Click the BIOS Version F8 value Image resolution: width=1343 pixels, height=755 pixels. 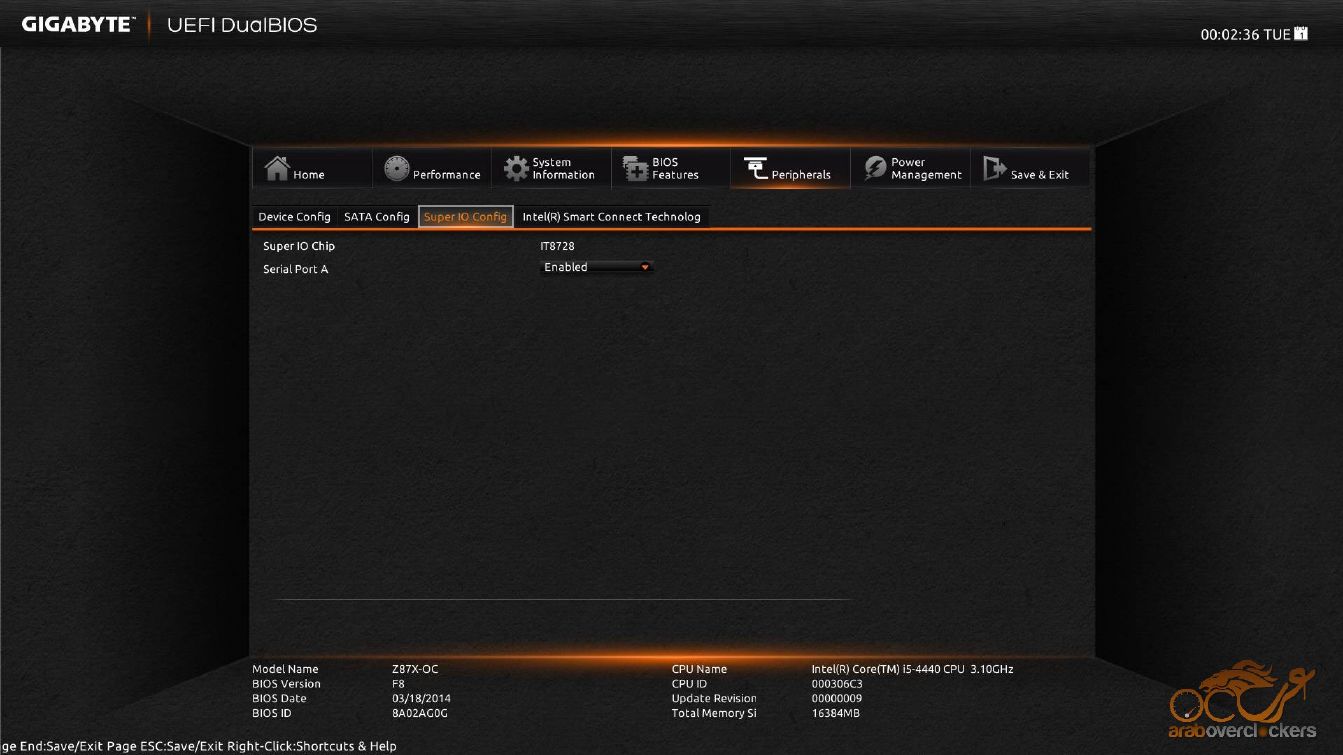(398, 684)
